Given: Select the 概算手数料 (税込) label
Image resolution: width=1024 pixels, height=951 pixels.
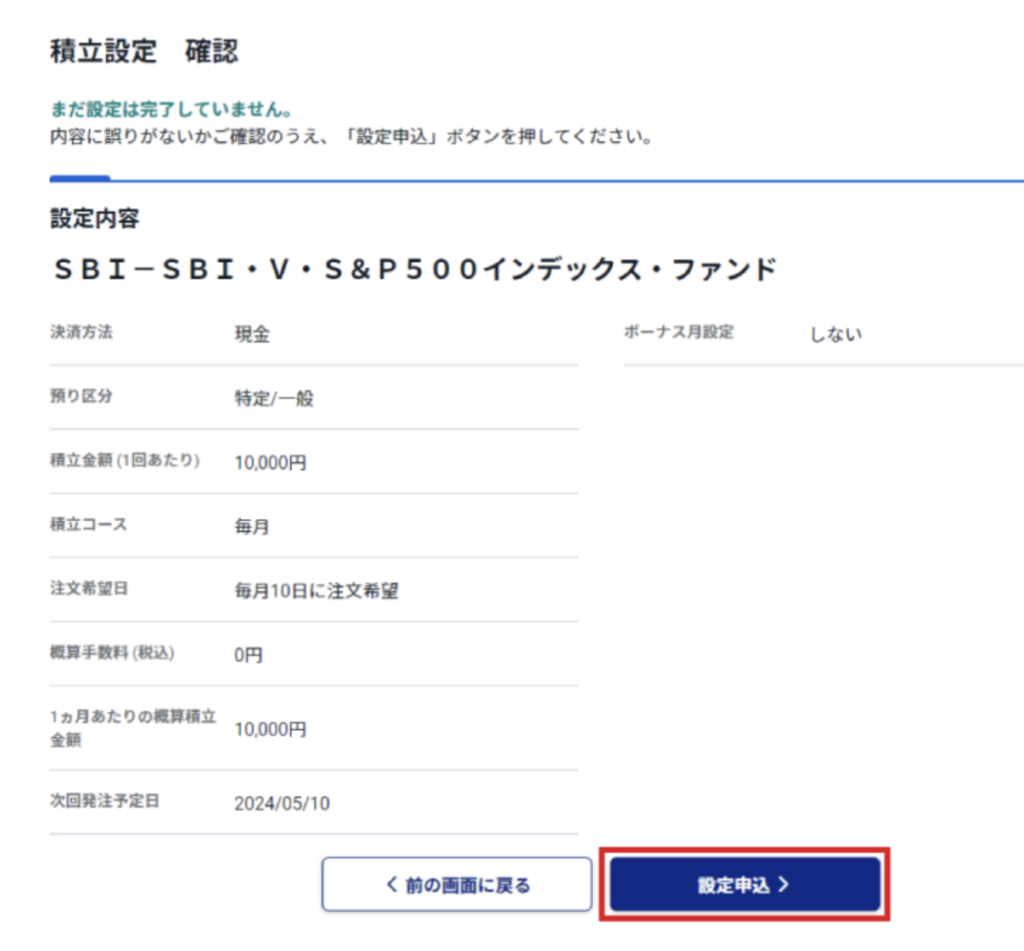Looking at the screenshot, I should 112,653.
